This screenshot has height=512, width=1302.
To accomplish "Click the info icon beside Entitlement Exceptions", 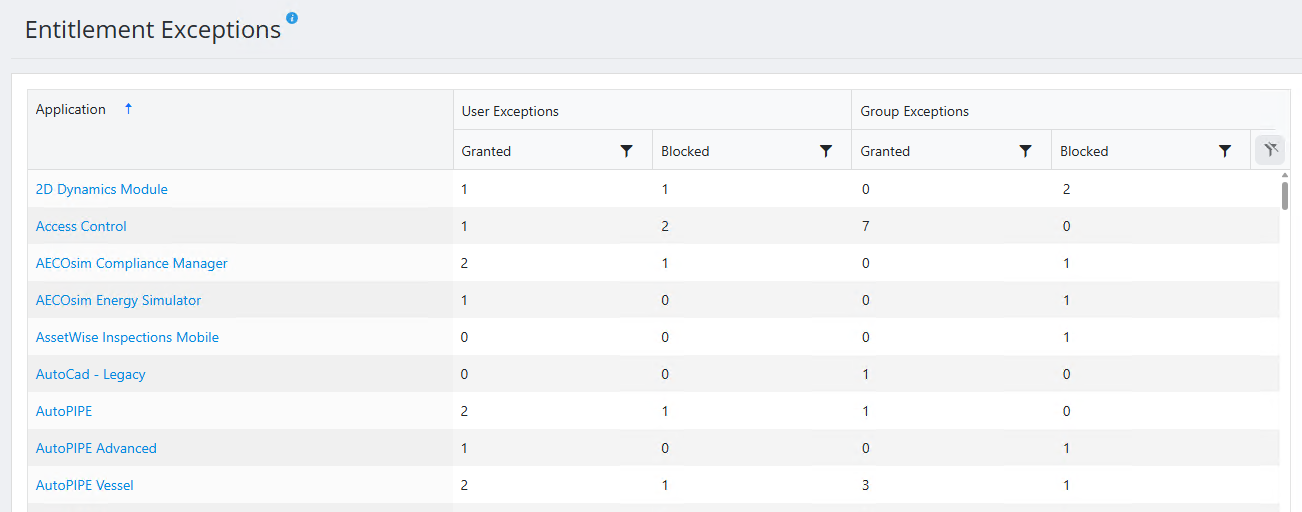I will click(x=292, y=18).
